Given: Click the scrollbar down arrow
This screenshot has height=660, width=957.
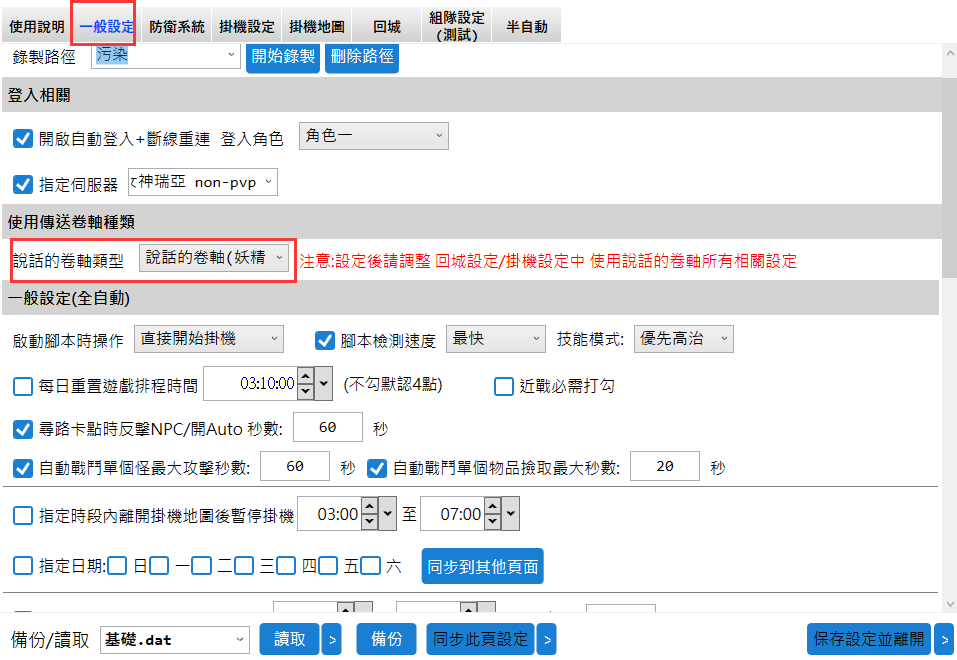Looking at the screenshot, I should click(949, 604).
